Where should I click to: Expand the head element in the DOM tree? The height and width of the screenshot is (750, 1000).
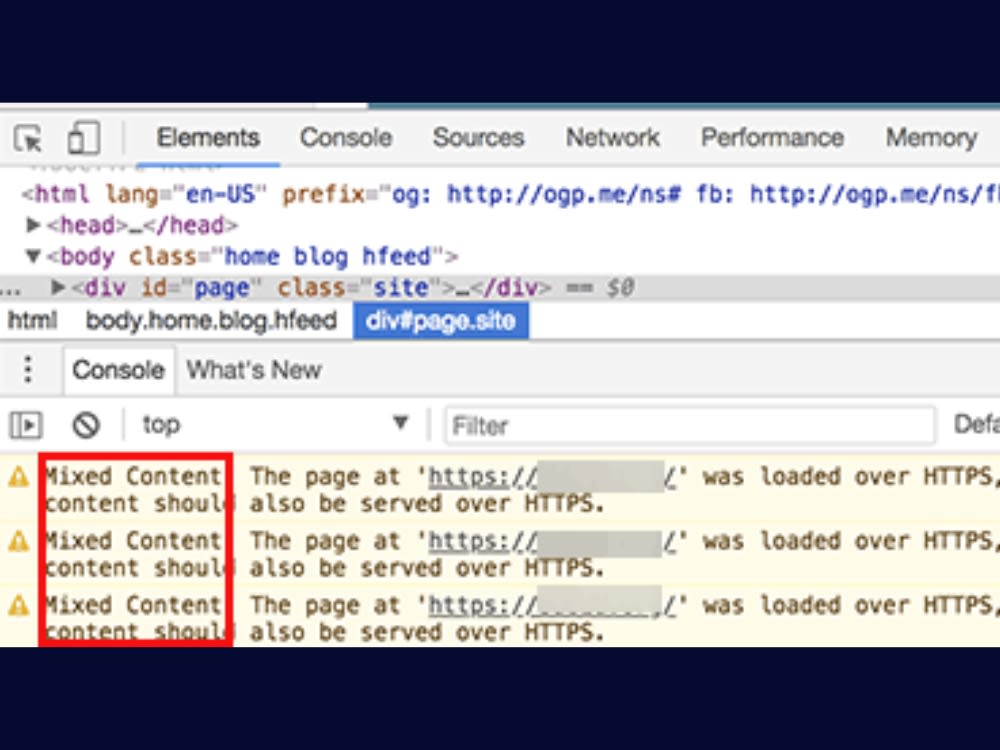pyautogui.click(x=34, y=225)
